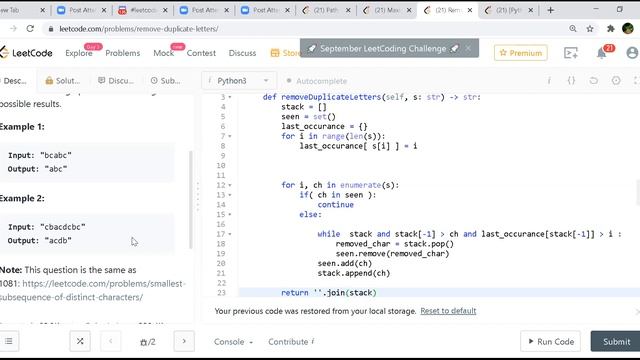The image size is (640, 360).
Task: Open Problems in navigation
Action: pos(122,53)
